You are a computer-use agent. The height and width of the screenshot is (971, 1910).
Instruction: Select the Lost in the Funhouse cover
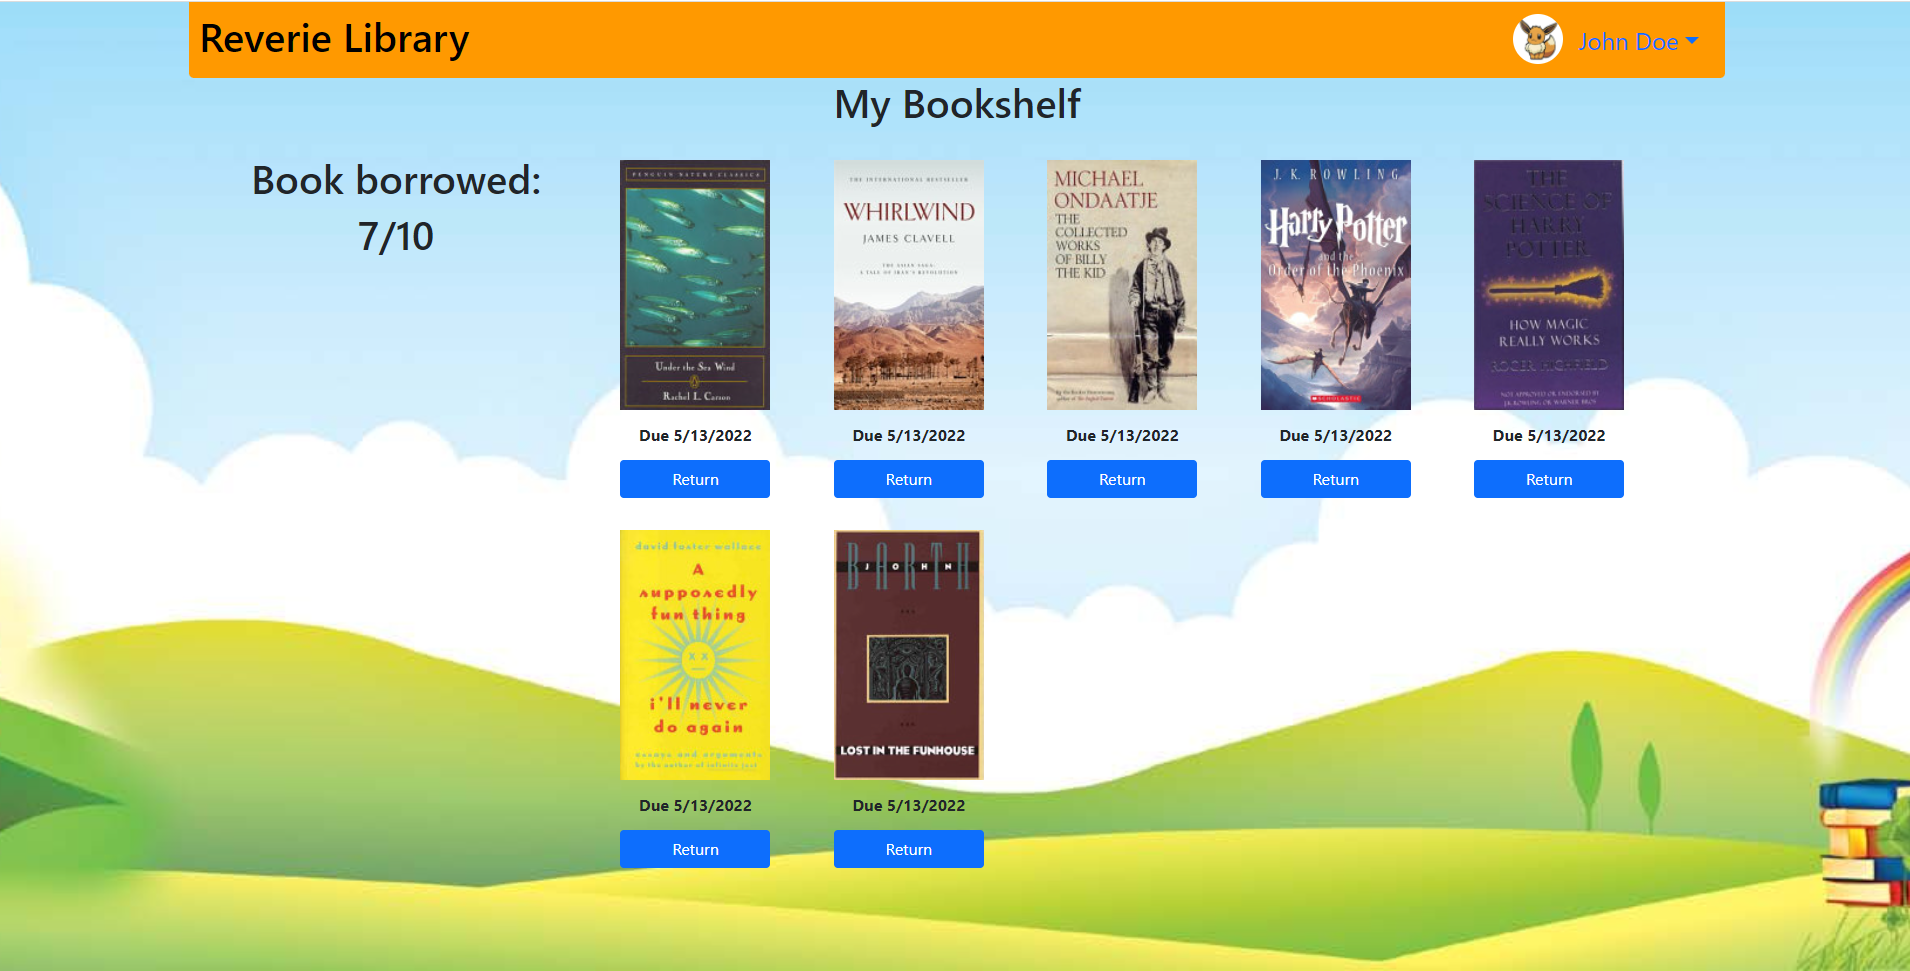click(x=909, y=655)
